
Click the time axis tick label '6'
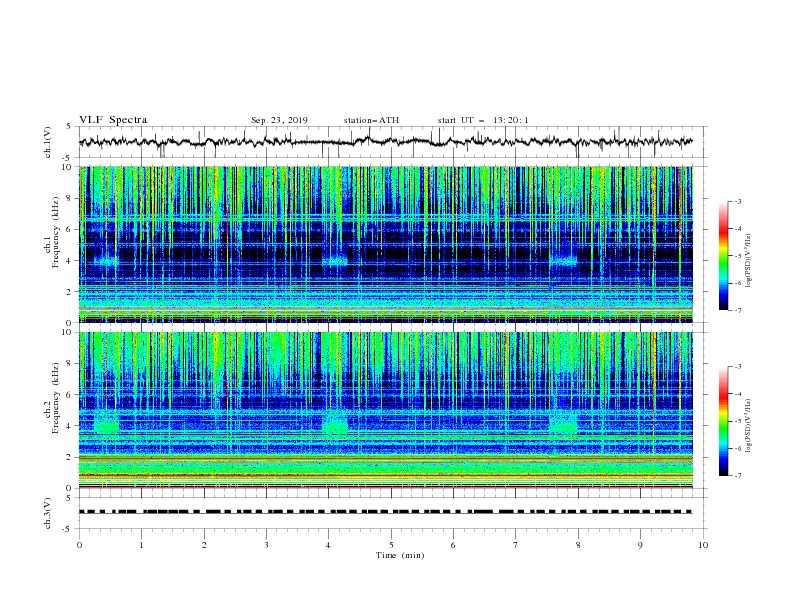453,545
